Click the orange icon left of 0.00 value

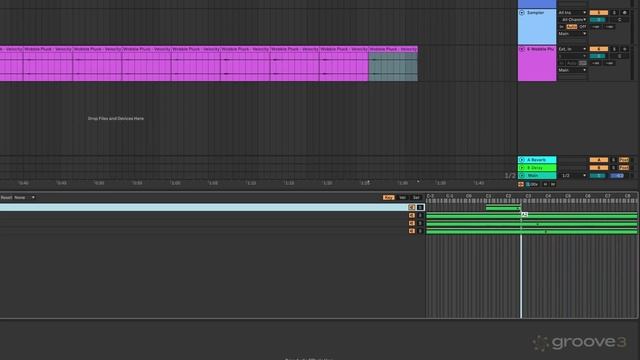[x=521, y=184]
